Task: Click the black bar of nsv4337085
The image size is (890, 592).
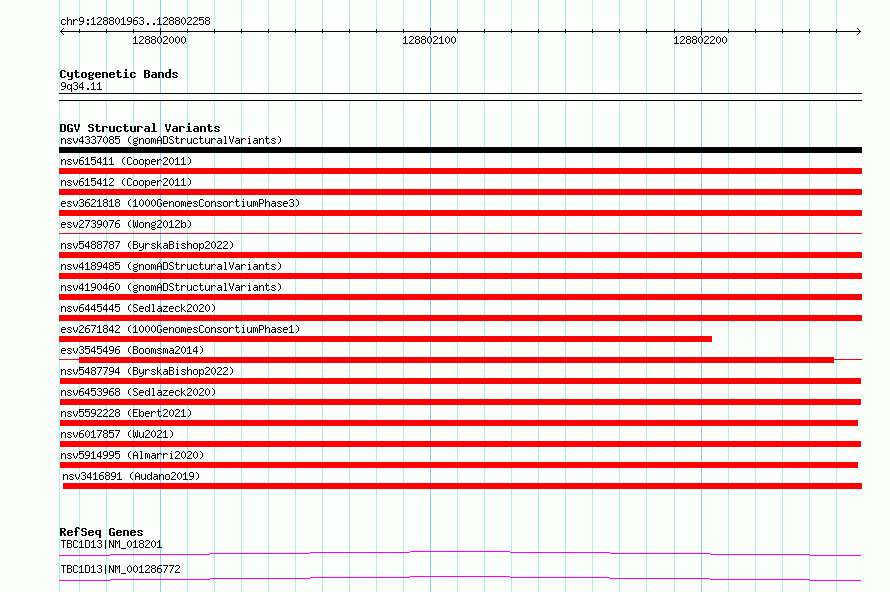Action: [x=460, y=150]
